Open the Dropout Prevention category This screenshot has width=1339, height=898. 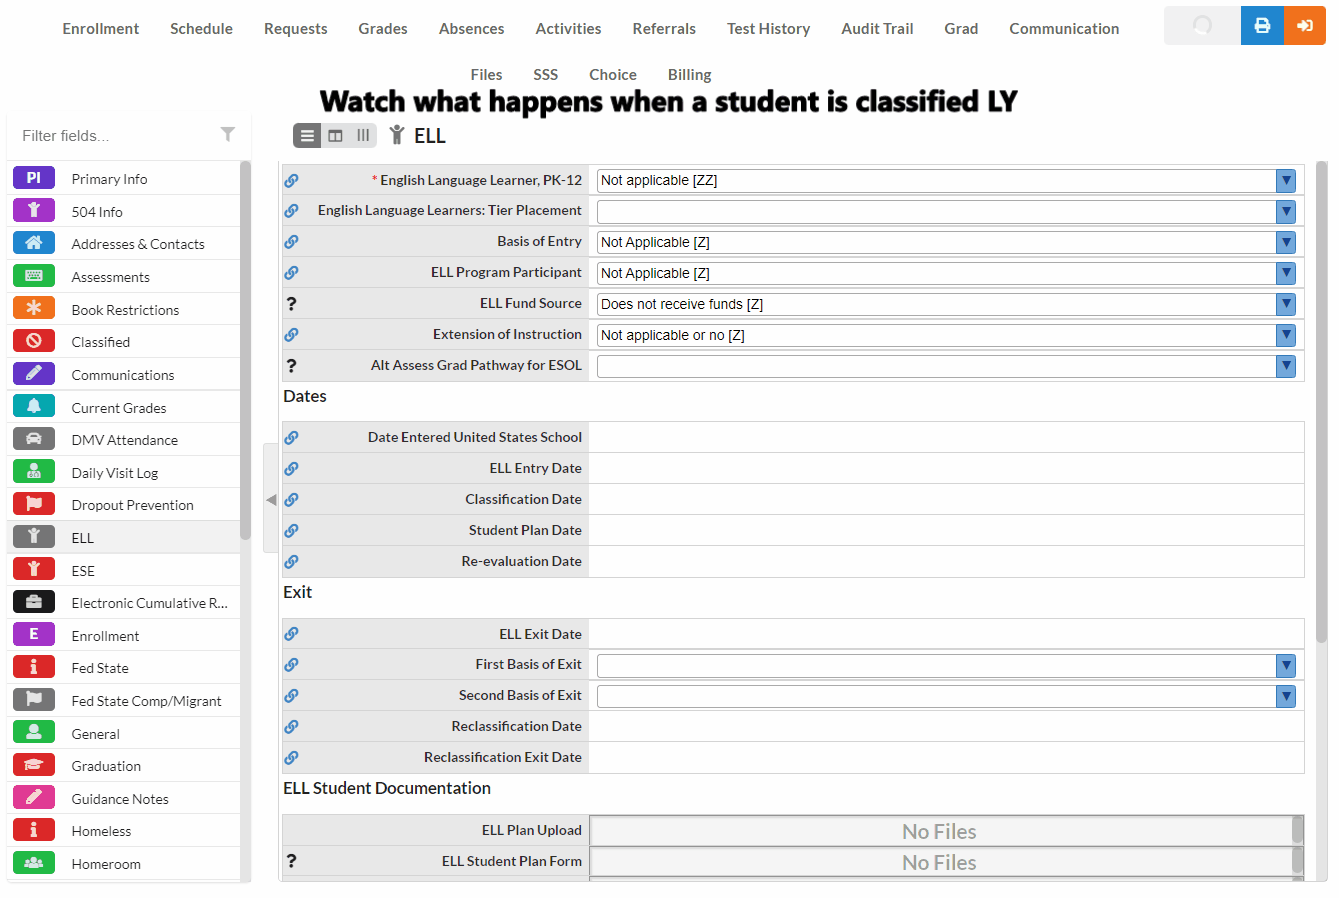click(132, 505)
